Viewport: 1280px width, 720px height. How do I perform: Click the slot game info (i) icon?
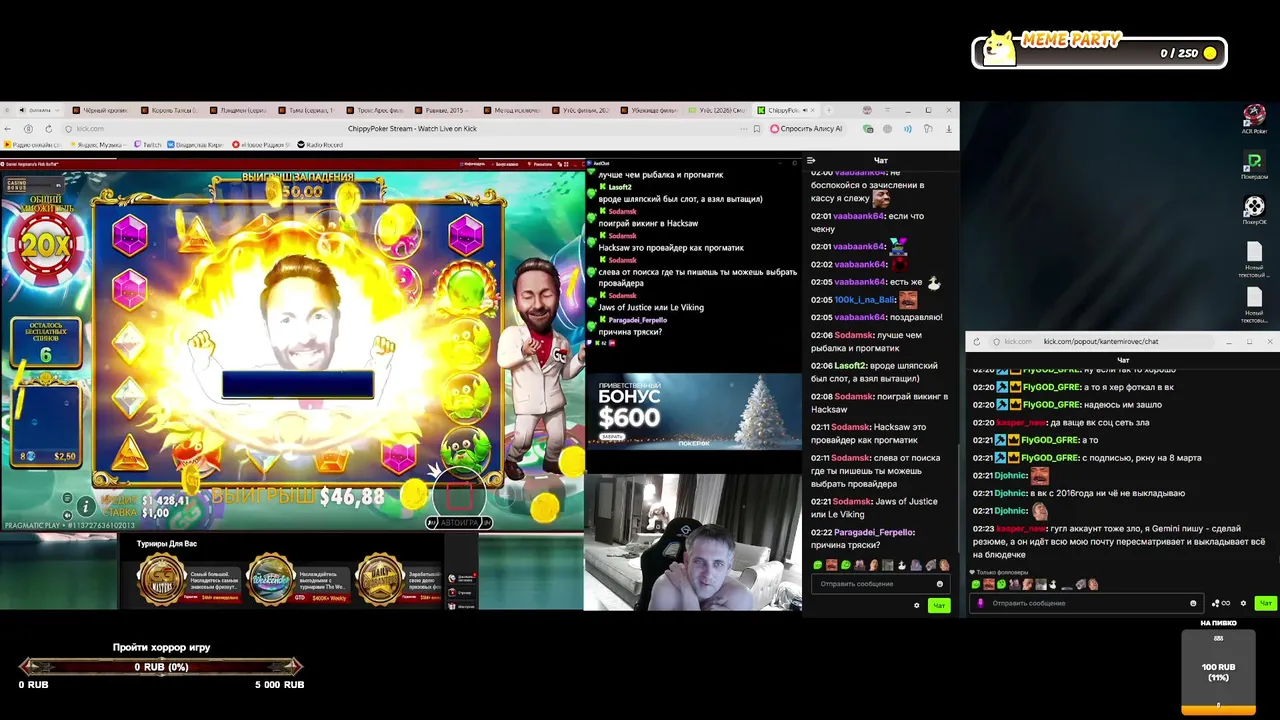pyautogui.click(x=86, y=507)
